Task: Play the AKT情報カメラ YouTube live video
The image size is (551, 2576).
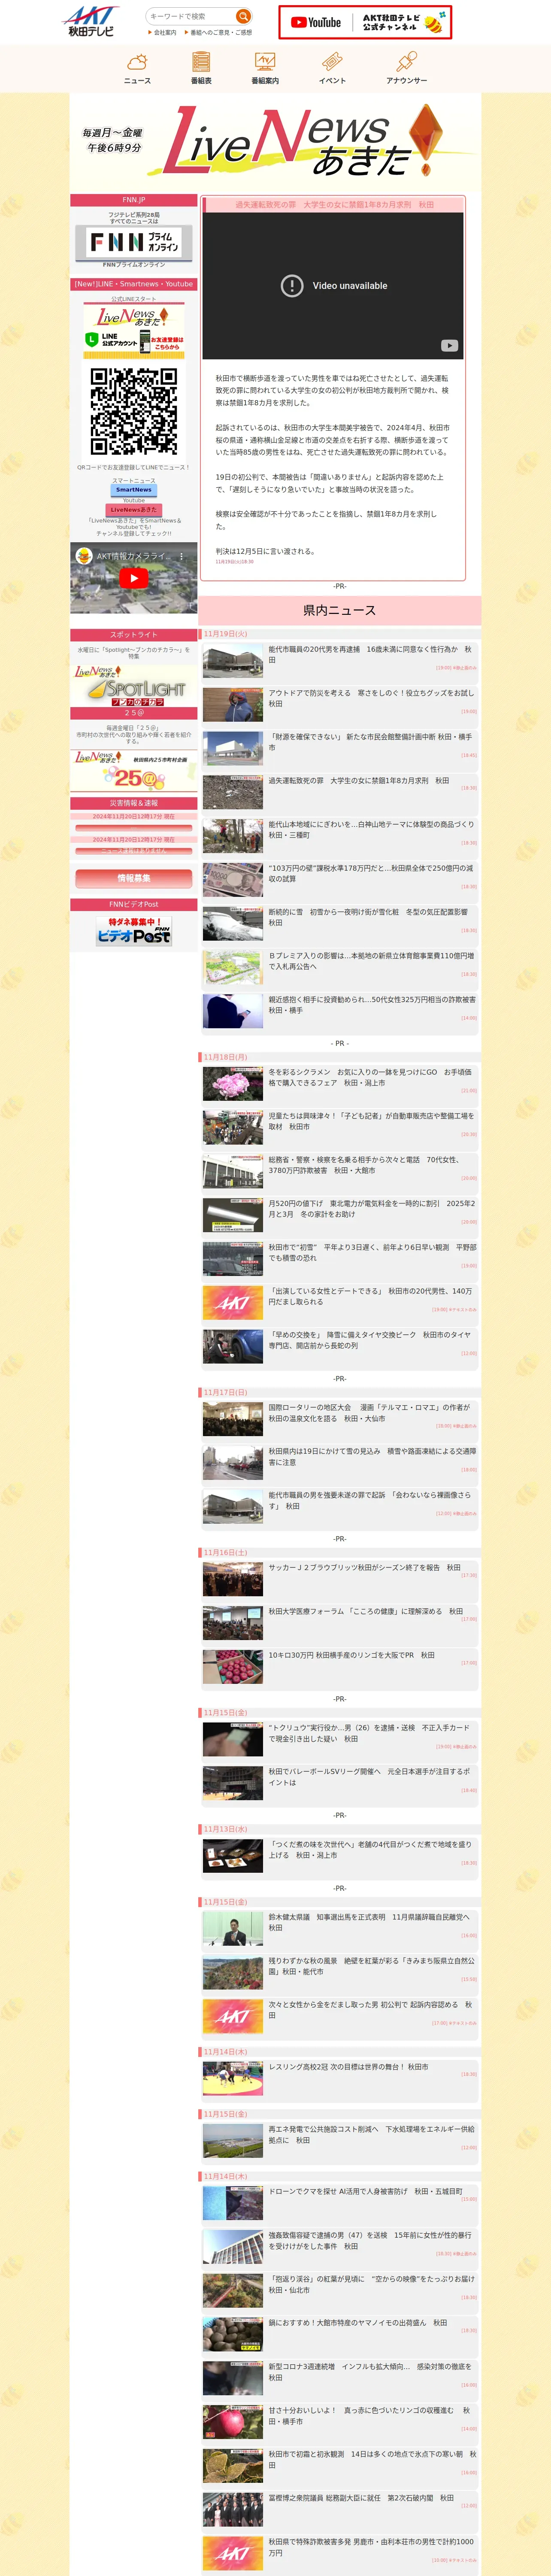Action: click(x=134, y=577)
